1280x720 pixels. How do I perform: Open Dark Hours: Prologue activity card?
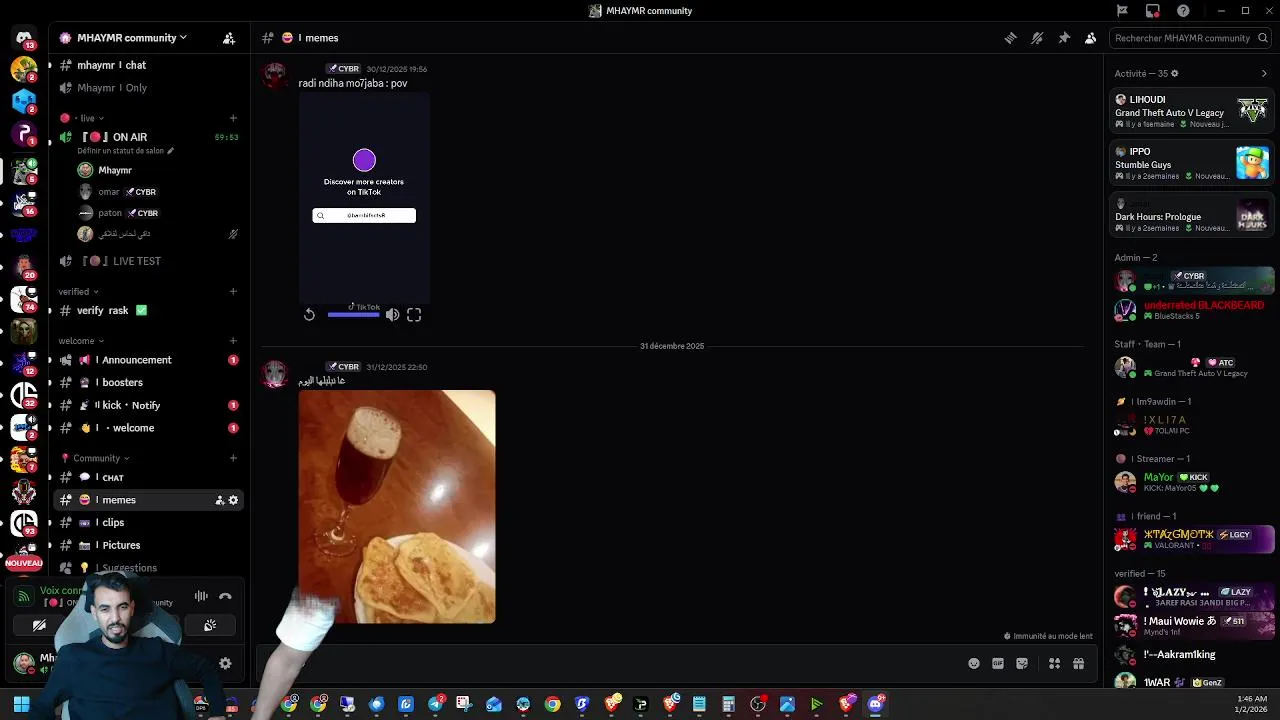click(x=1192, y=215)
